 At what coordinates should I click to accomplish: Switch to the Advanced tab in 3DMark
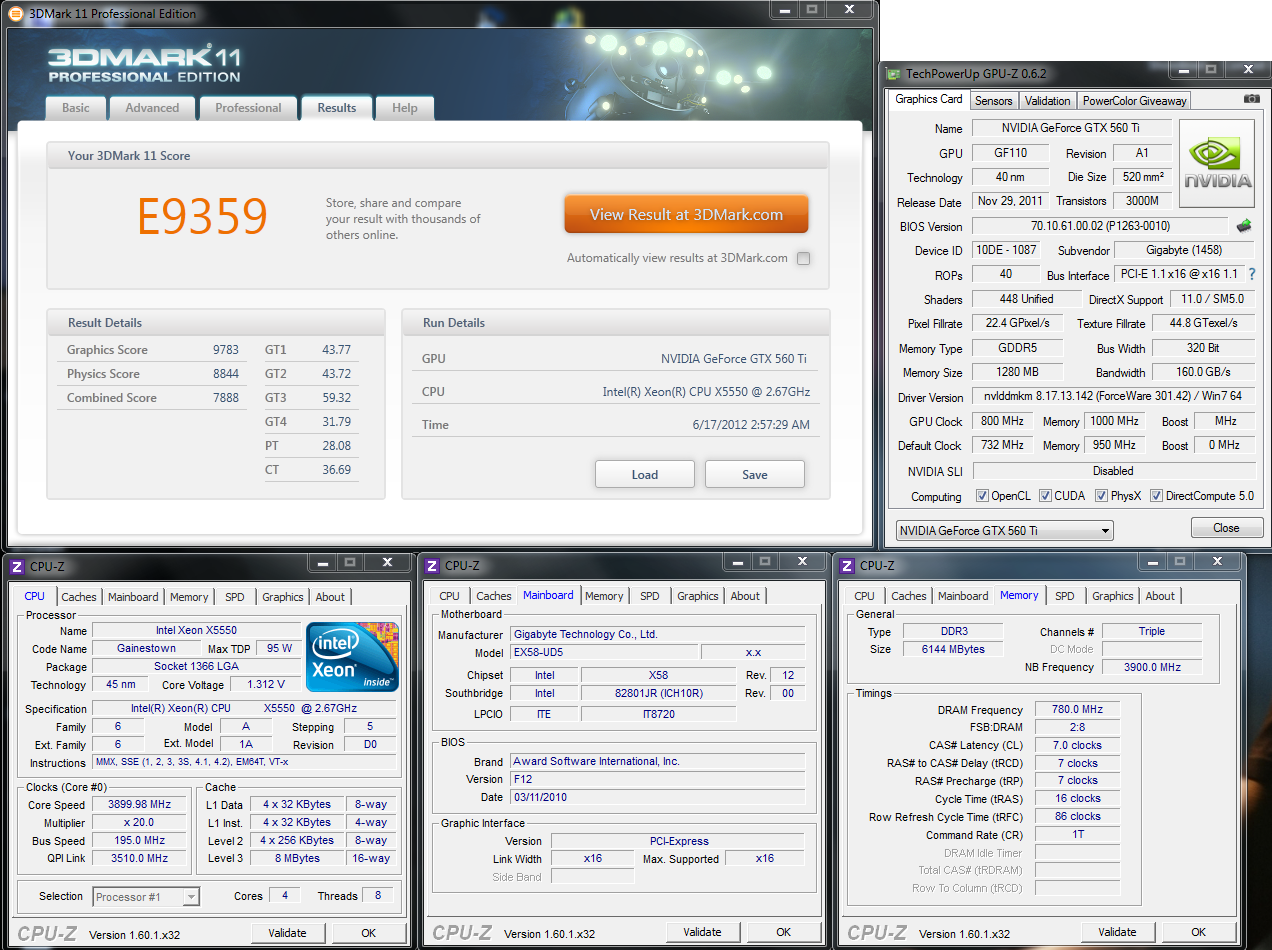coord(152,108)
